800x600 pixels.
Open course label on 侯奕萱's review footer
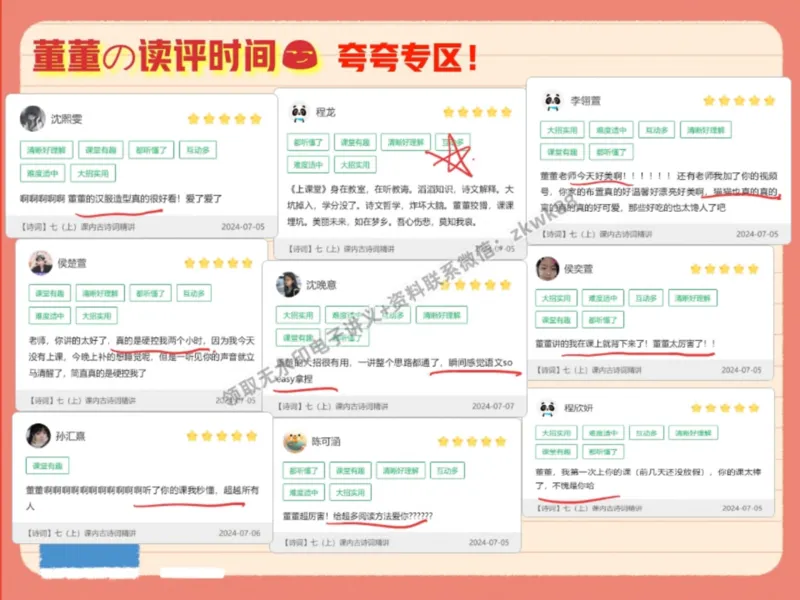(588, 370)
